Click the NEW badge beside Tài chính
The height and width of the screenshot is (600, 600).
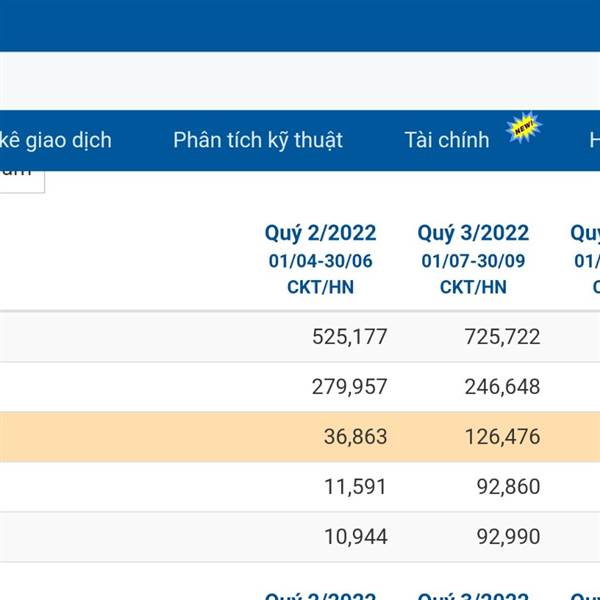(523, 129)
